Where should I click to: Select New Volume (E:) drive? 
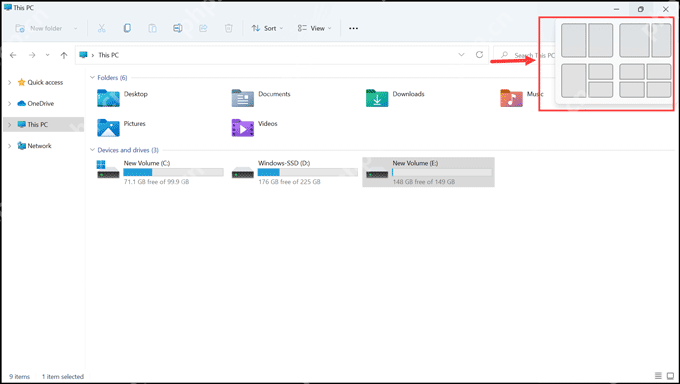(x=428, y=172)
